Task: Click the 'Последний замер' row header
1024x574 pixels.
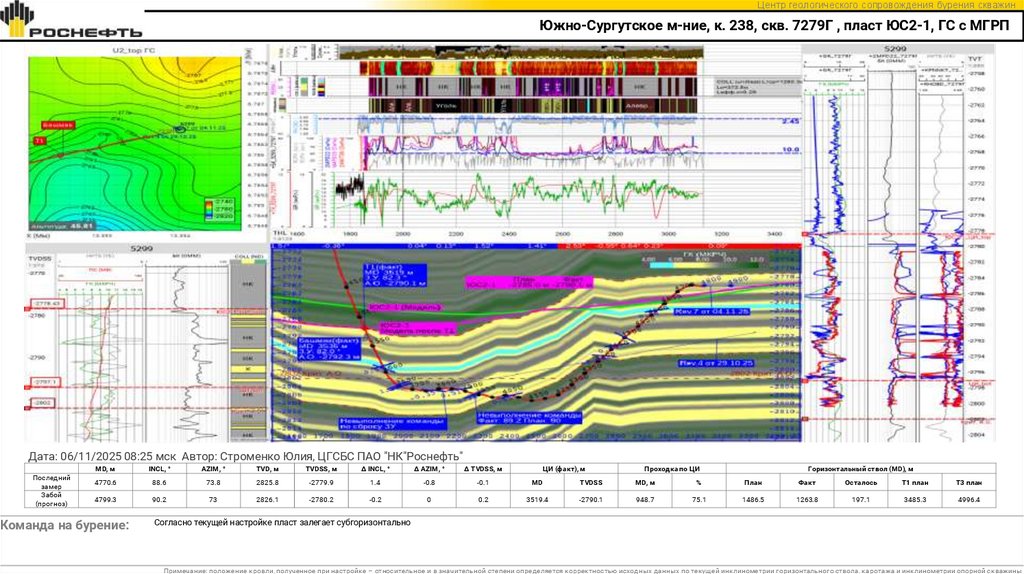Action: pos(51,482)
